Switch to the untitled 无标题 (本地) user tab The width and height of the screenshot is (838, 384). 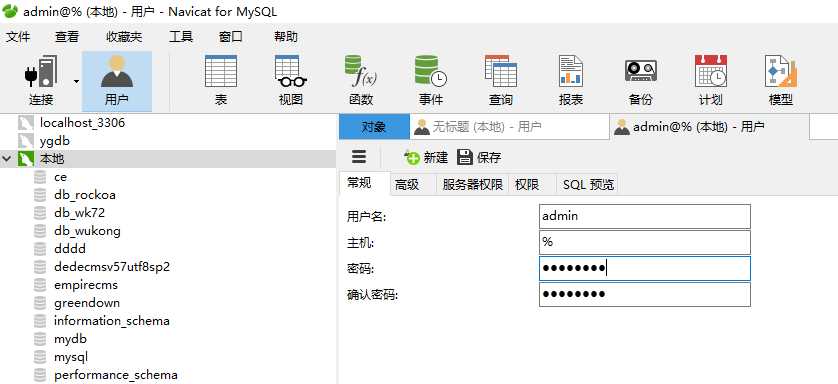(x=509, y=127)
